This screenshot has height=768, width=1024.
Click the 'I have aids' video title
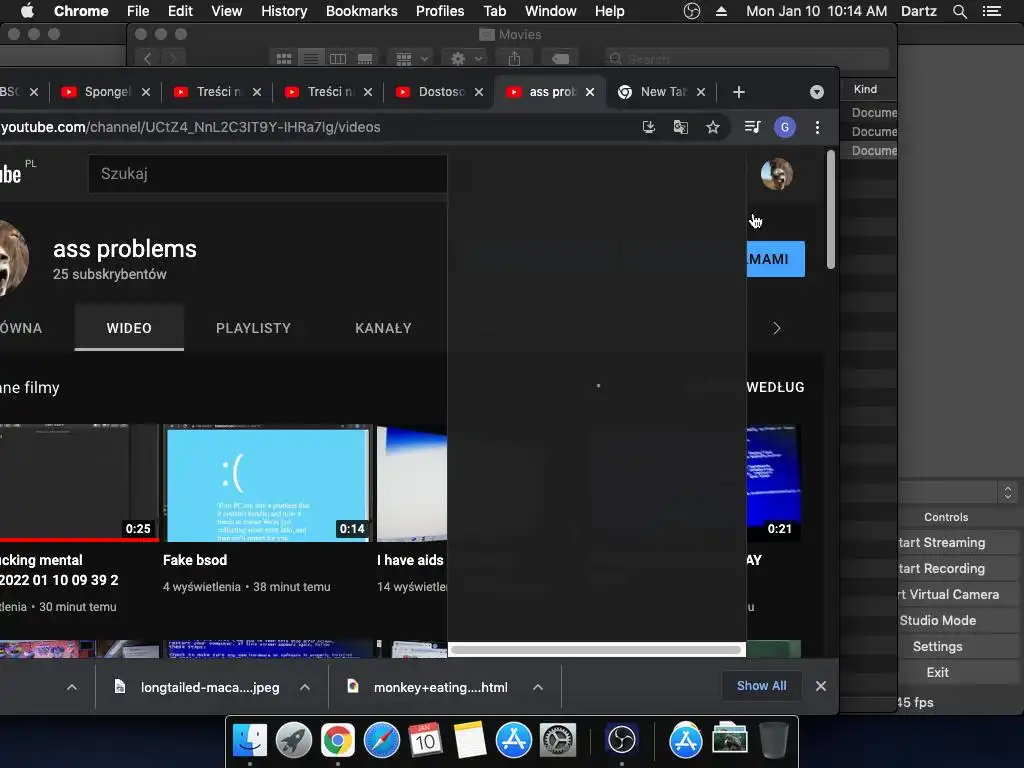[410, 560]
